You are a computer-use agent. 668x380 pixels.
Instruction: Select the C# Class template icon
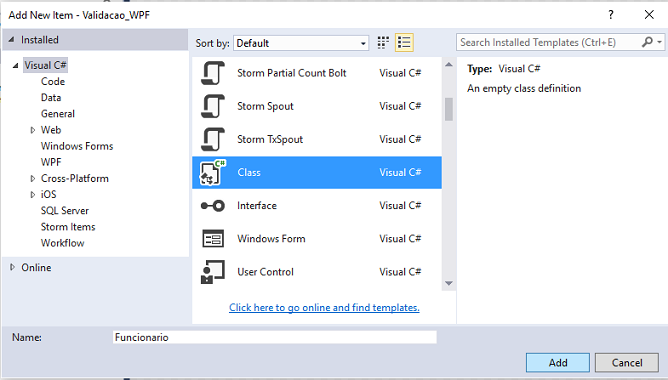tap(213, 173)
